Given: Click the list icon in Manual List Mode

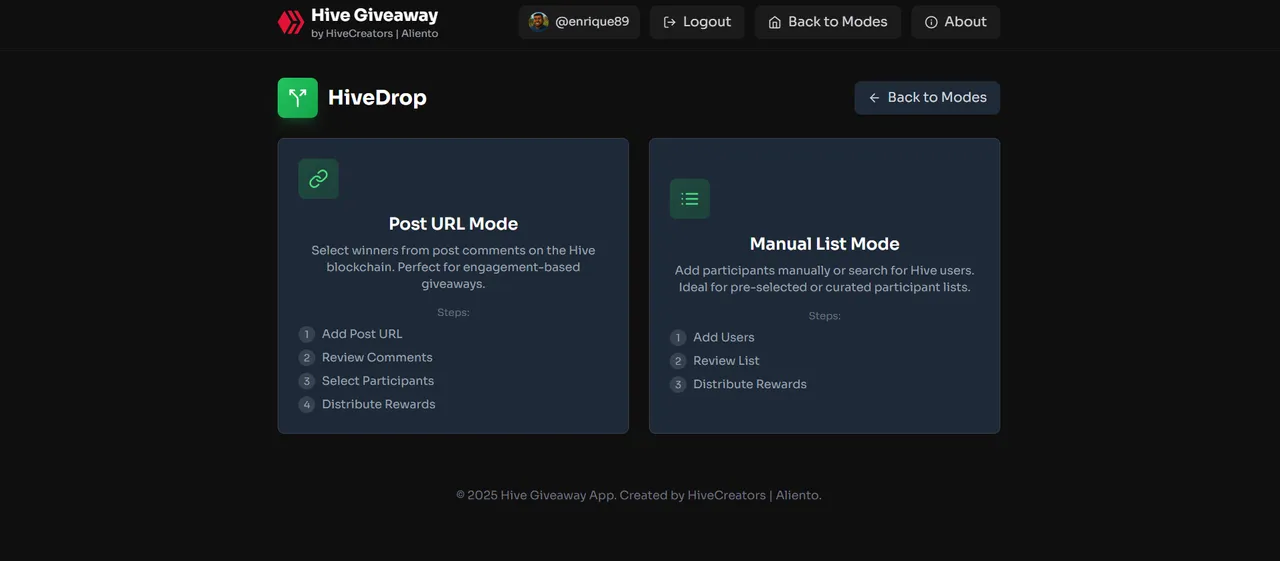Looking at the screenshot, I should click(x=690, y=199).
